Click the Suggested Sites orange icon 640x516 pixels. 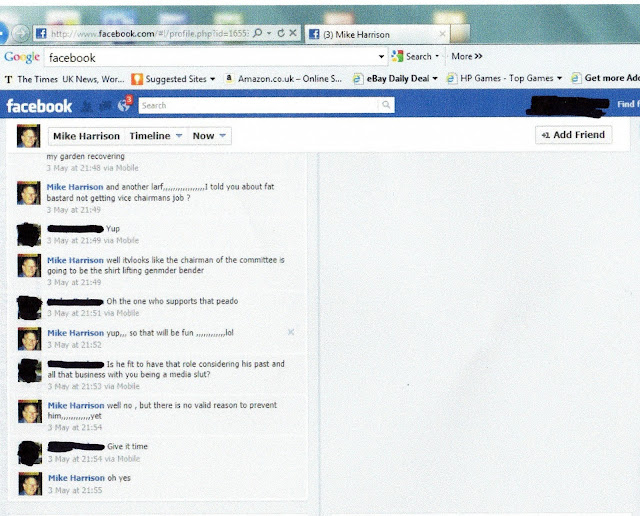click(x=137, y=79)
